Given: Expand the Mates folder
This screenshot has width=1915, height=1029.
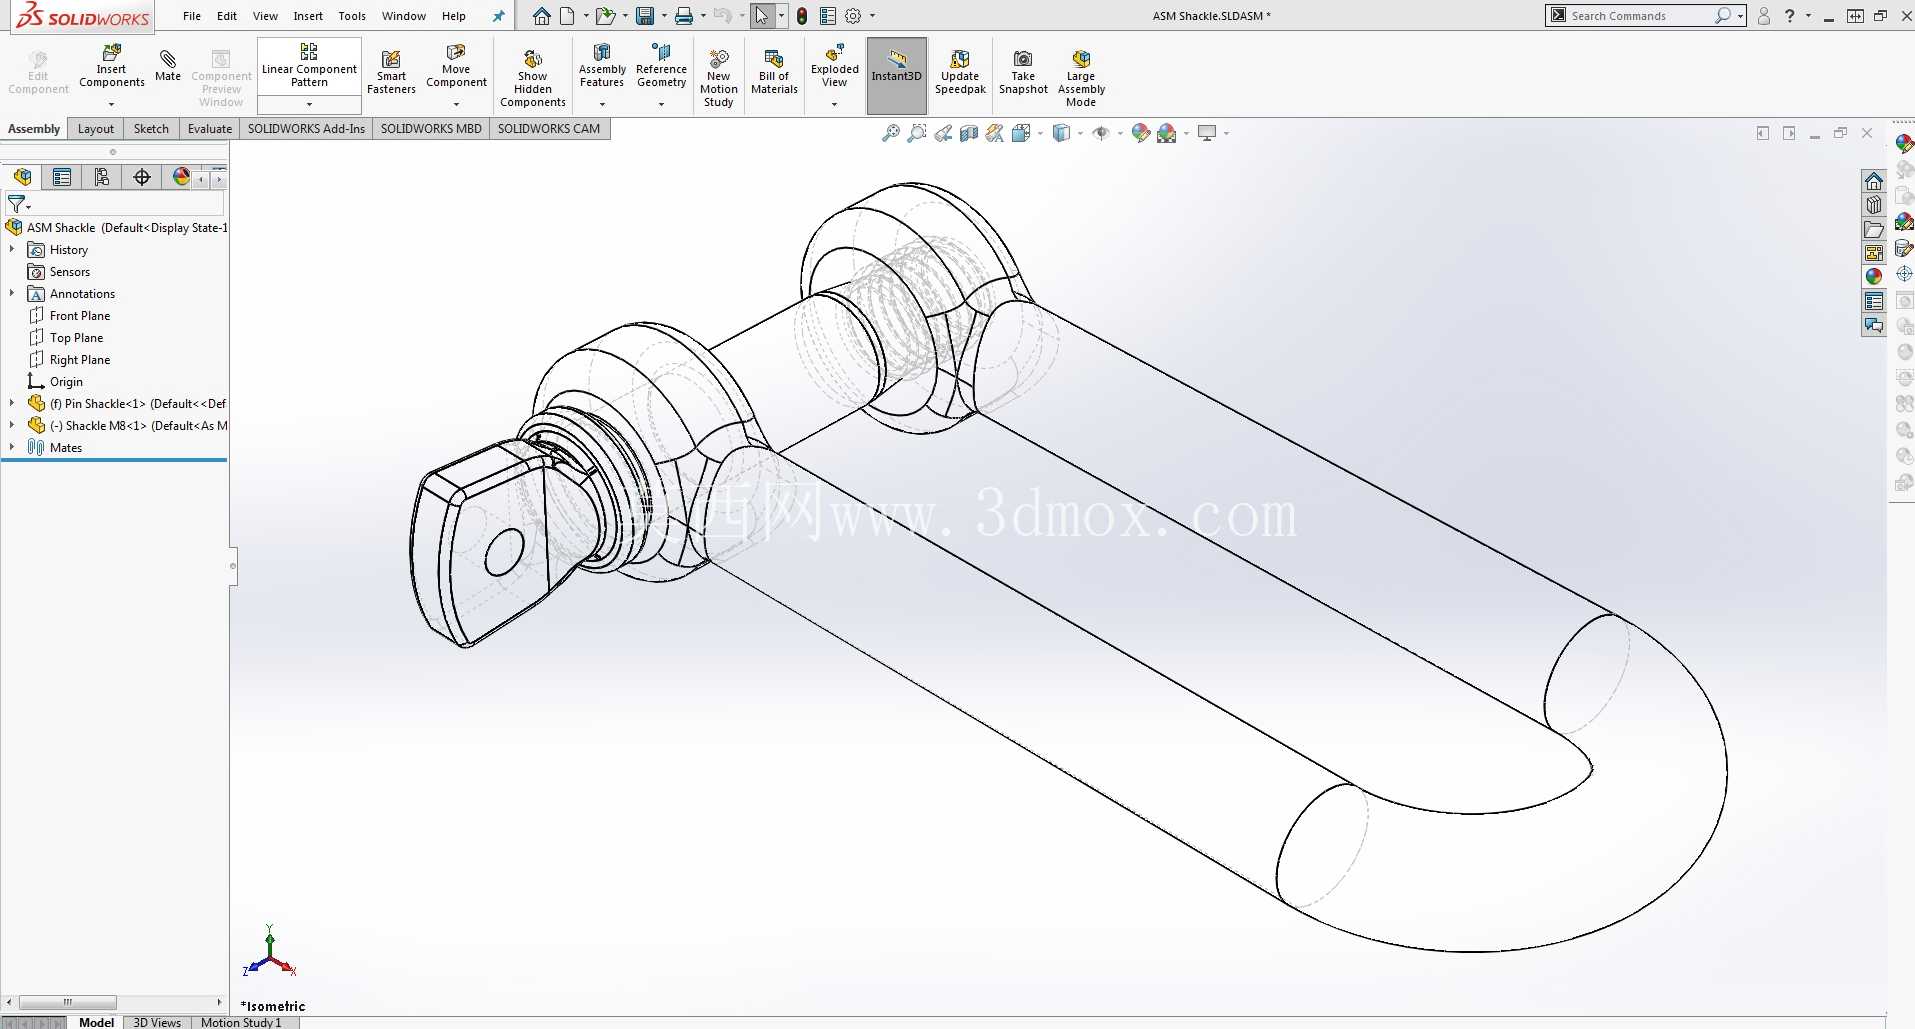Looking at the screenshot, I should coord(12,447).
